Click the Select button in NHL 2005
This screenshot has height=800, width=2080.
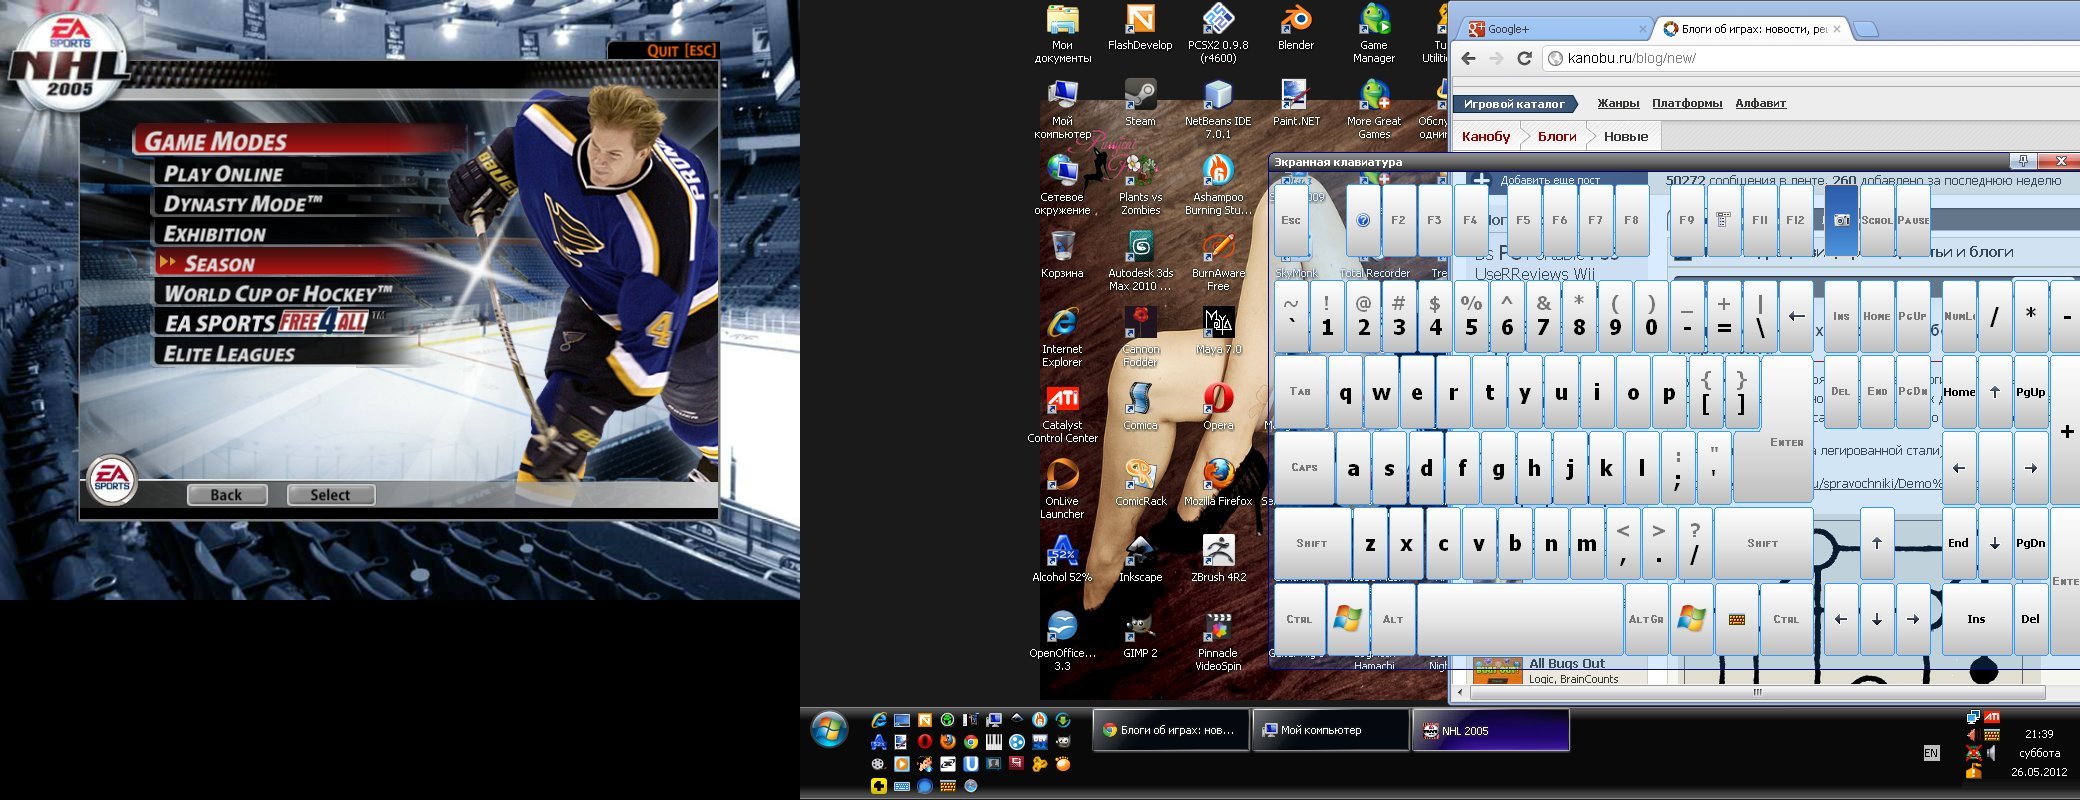coord(330,494)
